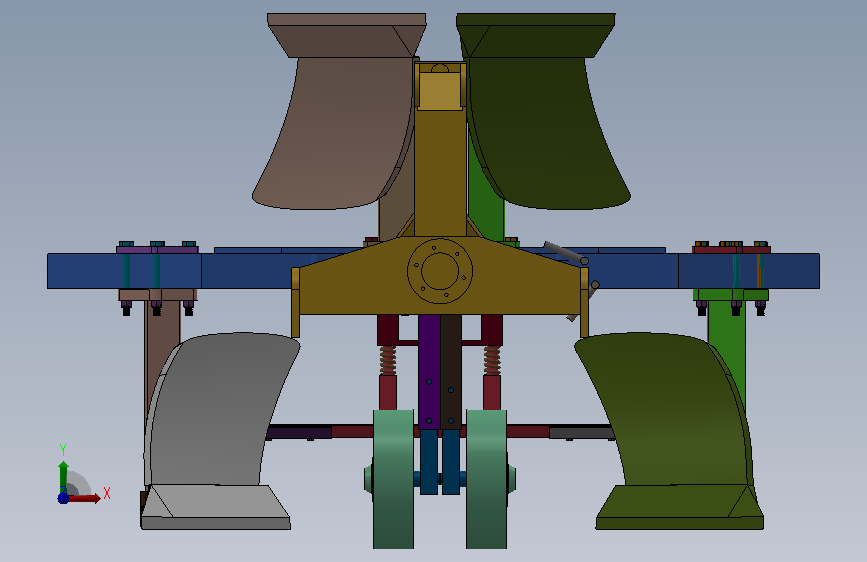
Task: Select the purple vertical post between the wheels
Action: tap(429, 372)
